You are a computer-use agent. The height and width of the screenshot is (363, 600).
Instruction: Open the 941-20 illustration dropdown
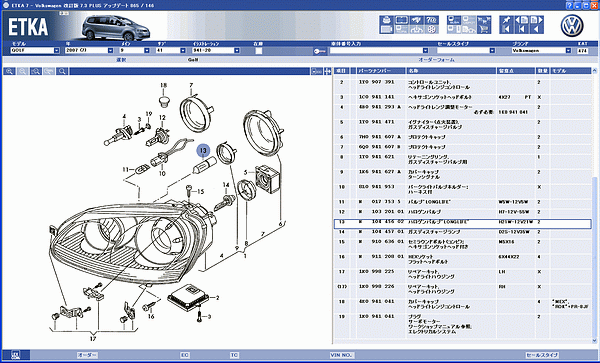(x=216, y=50)
